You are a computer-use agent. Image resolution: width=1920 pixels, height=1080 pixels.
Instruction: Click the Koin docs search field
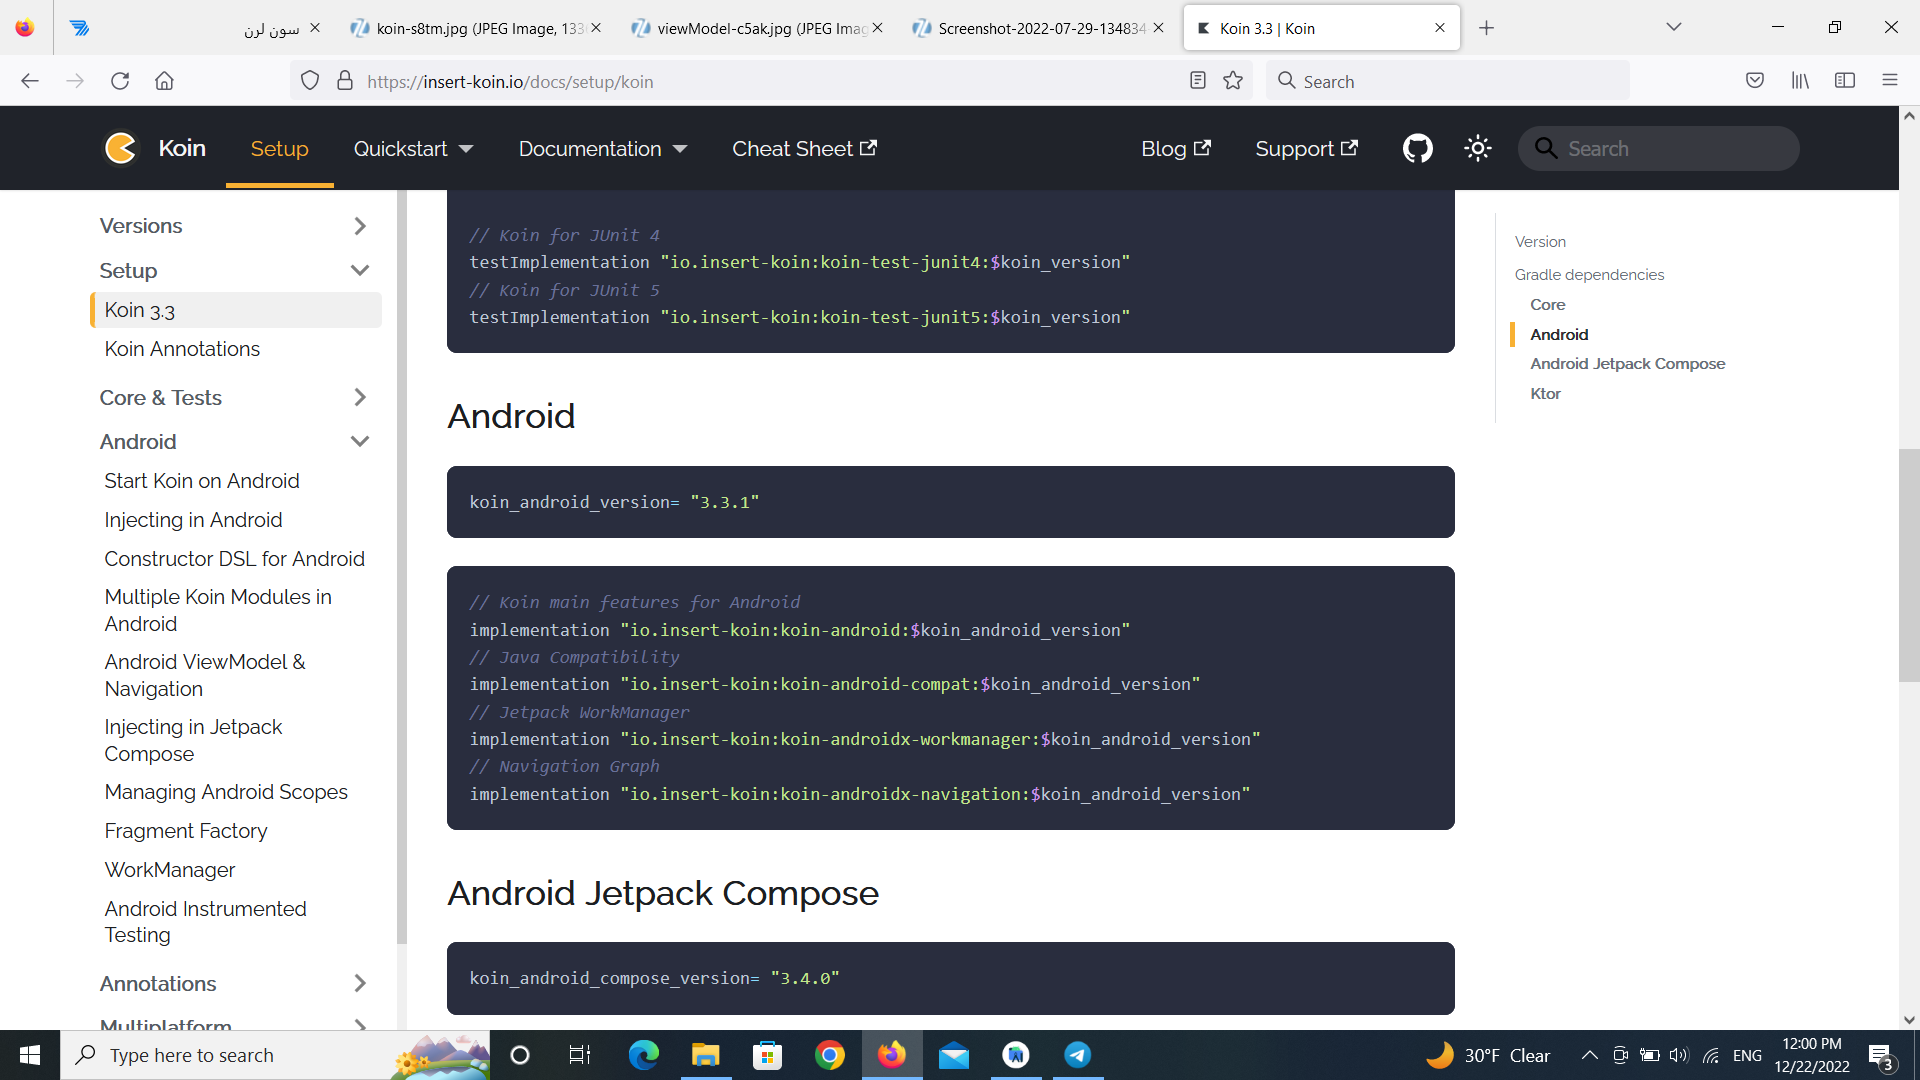(1659, 148)
